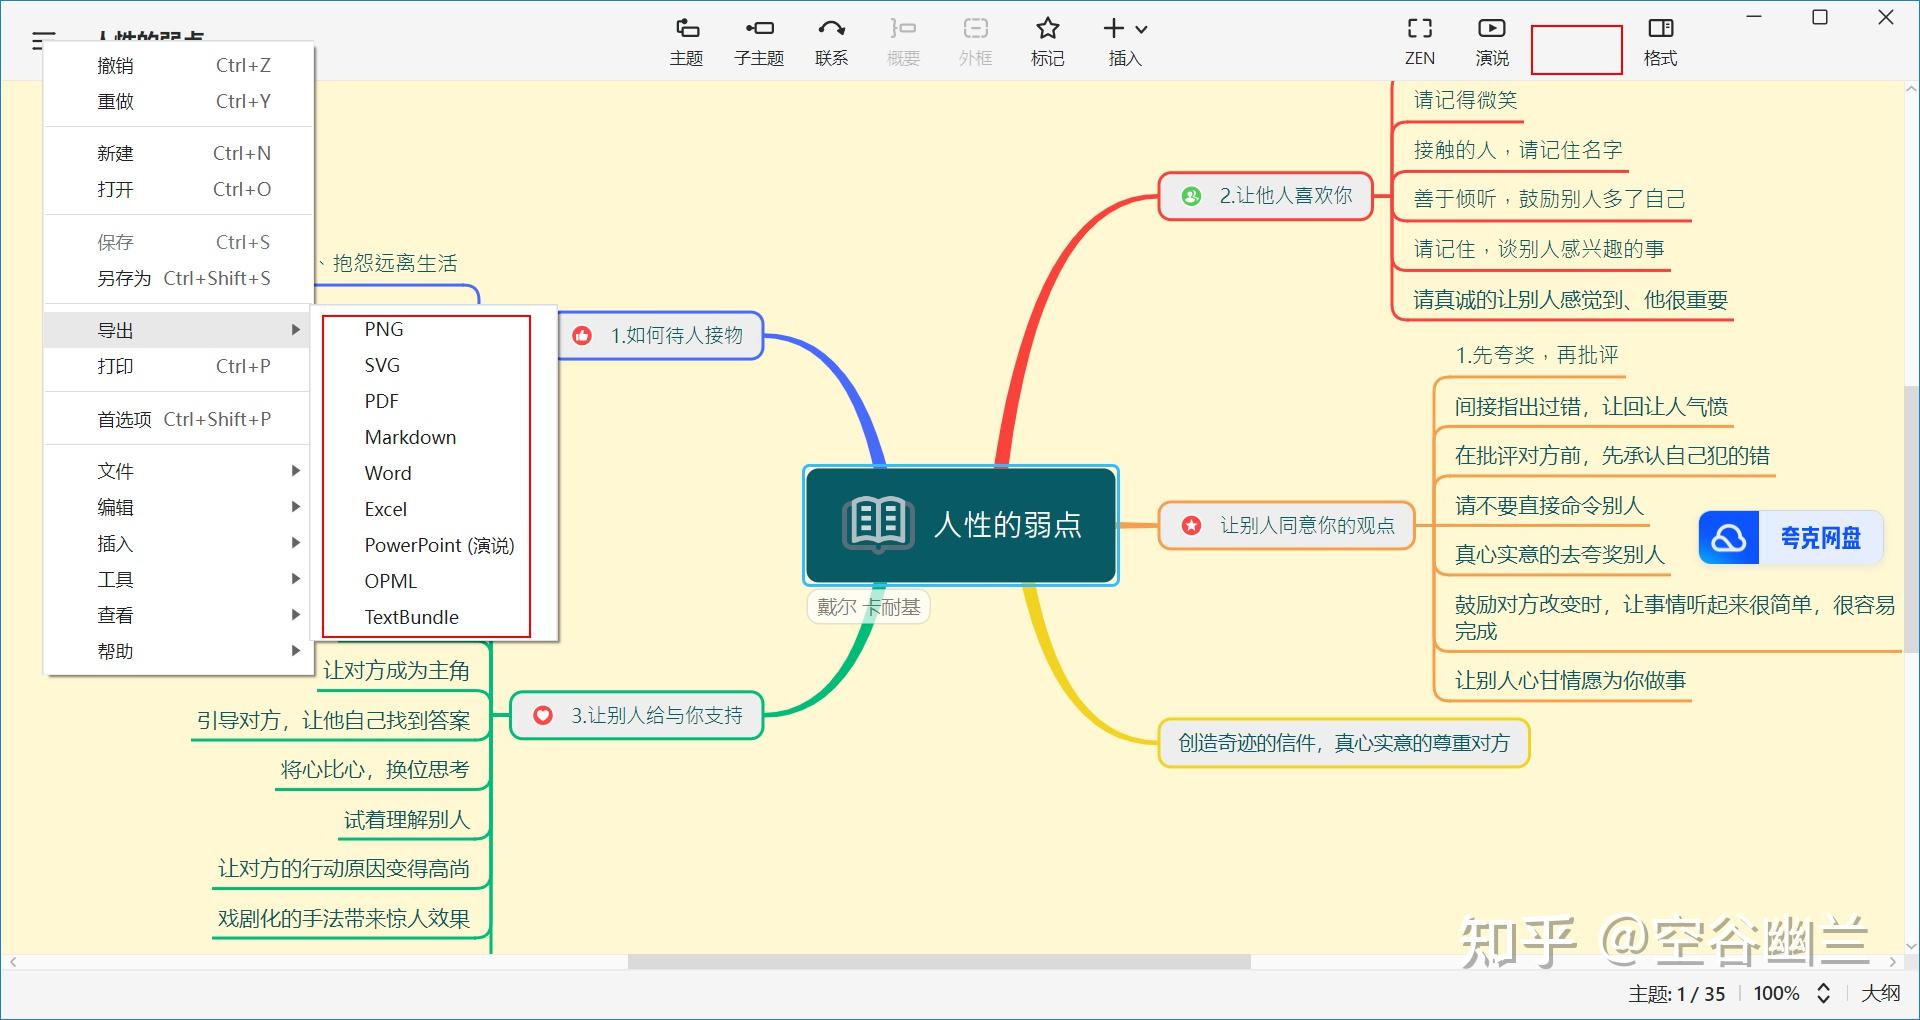Insert a 子主题 subtopic

(x=759, y=40)
